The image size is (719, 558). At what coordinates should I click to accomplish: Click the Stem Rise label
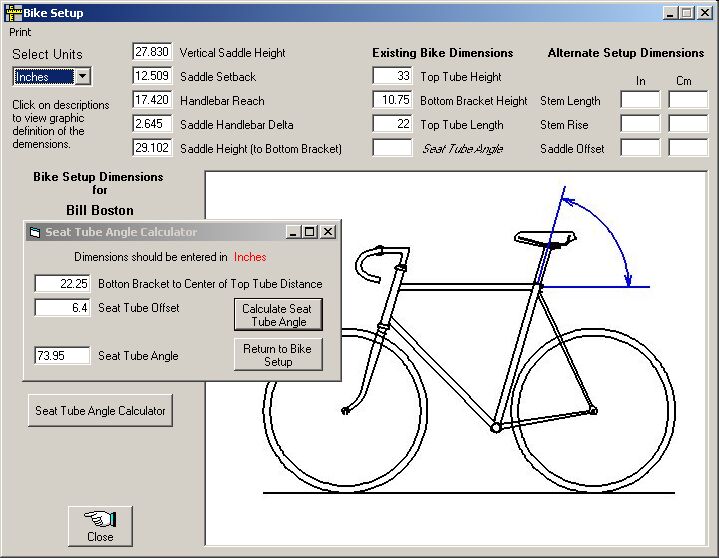tap(564, 125)
